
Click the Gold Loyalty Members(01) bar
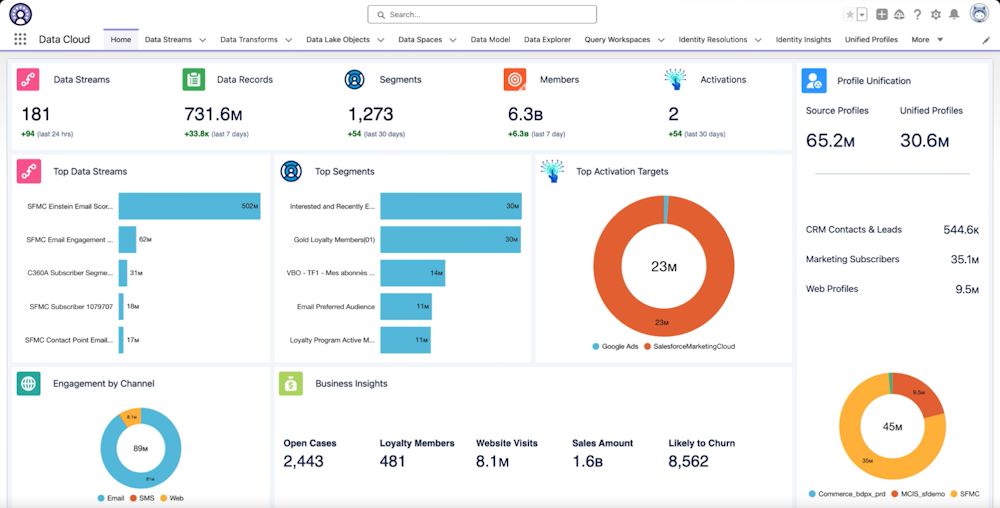click(x=450, y=240)
